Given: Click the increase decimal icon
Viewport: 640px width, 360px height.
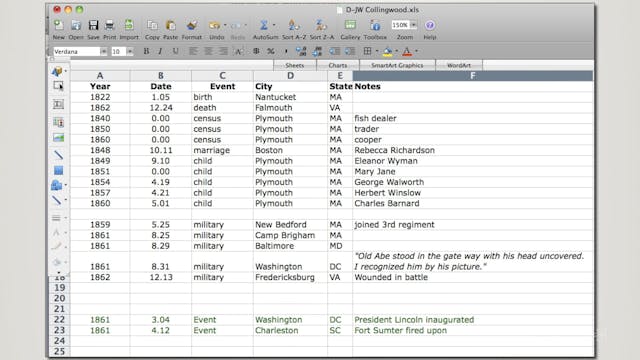Looking at the screenshot, I should (x=301, y=51).
